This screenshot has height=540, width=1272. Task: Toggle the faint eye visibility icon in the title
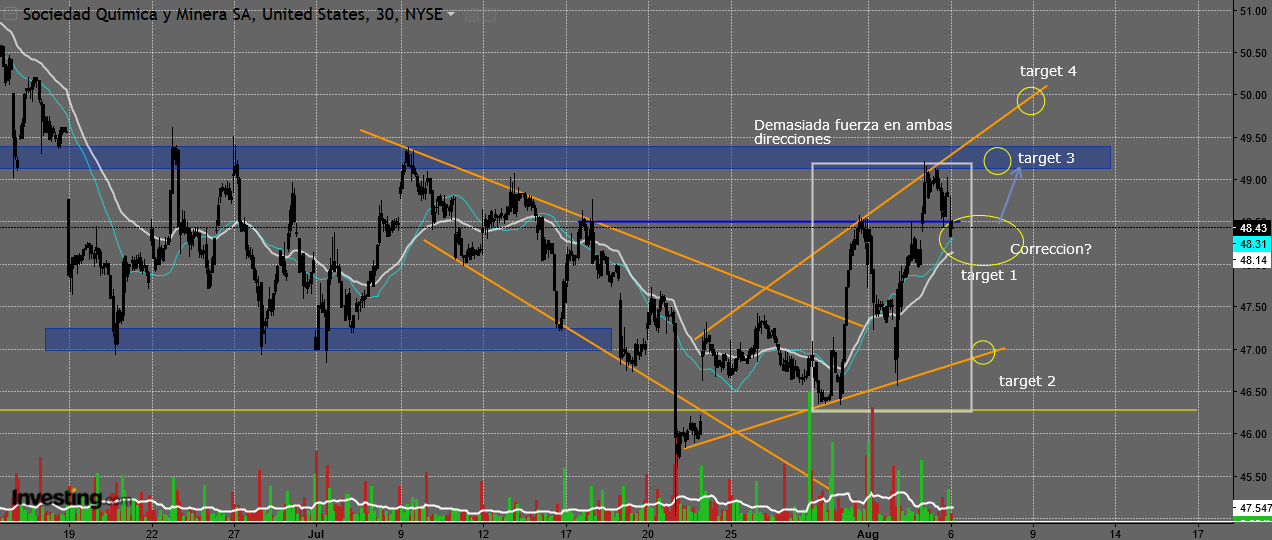(472, 16)
